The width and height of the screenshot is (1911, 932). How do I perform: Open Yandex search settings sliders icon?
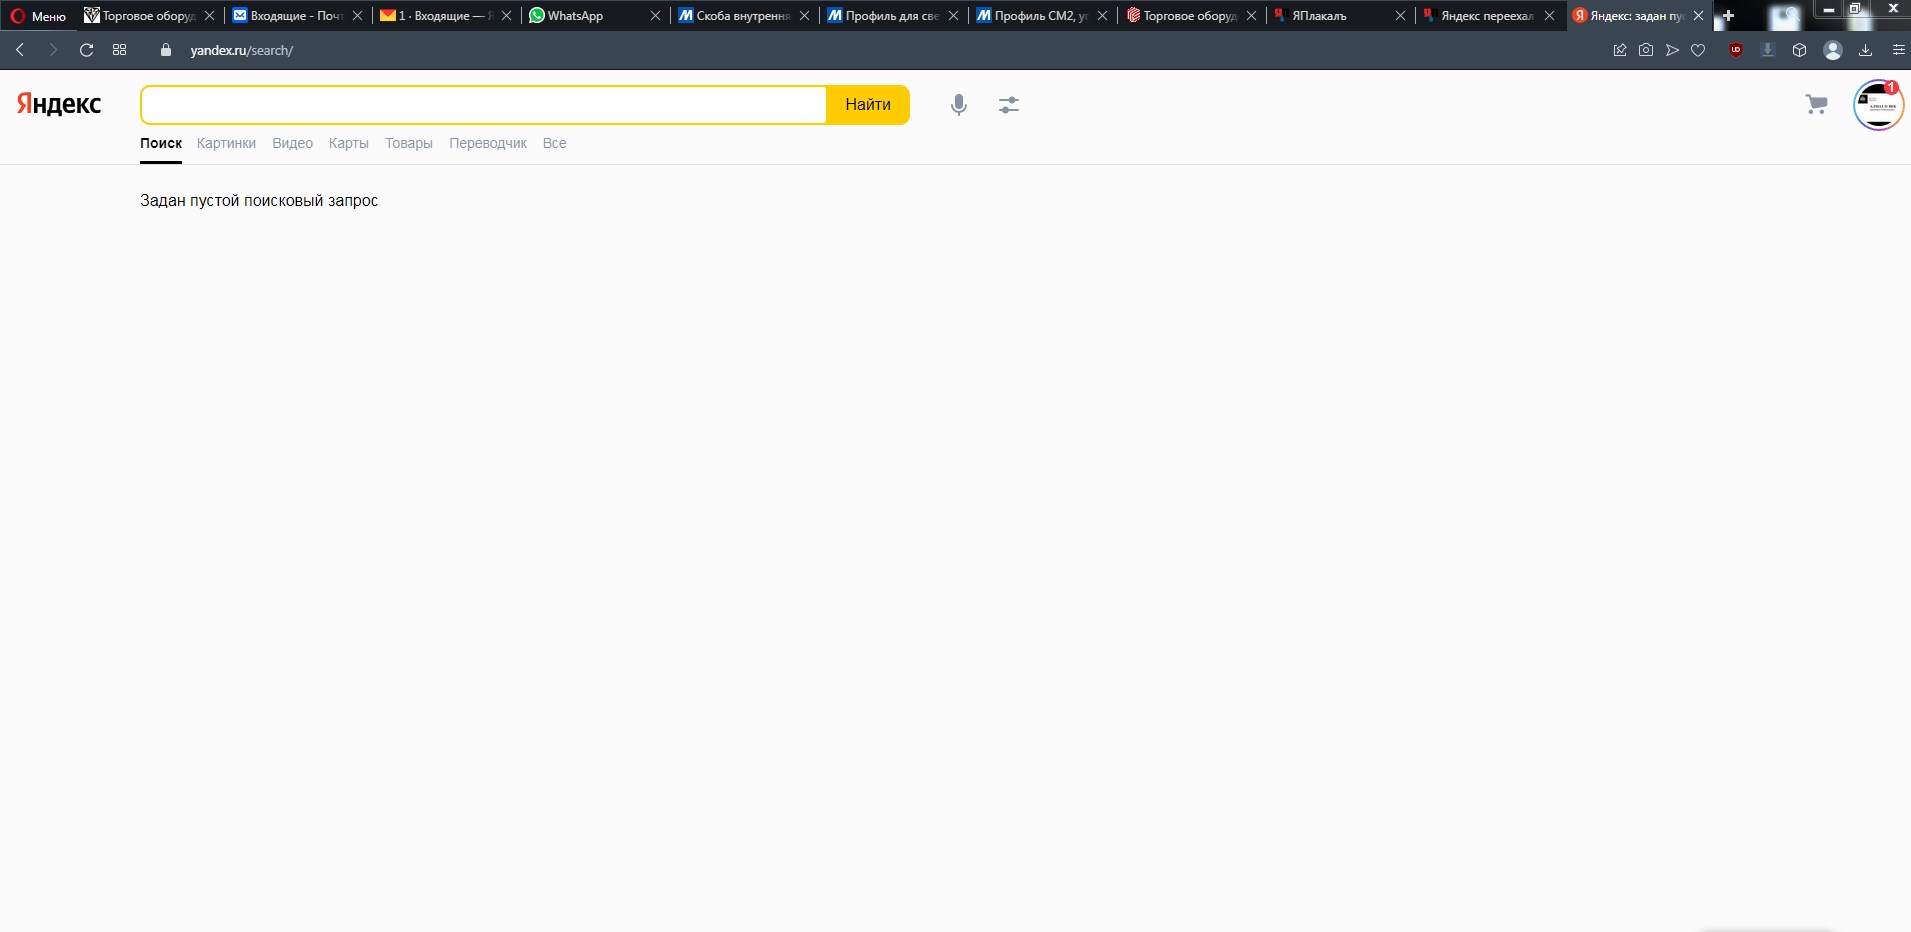click(1009, 105)
